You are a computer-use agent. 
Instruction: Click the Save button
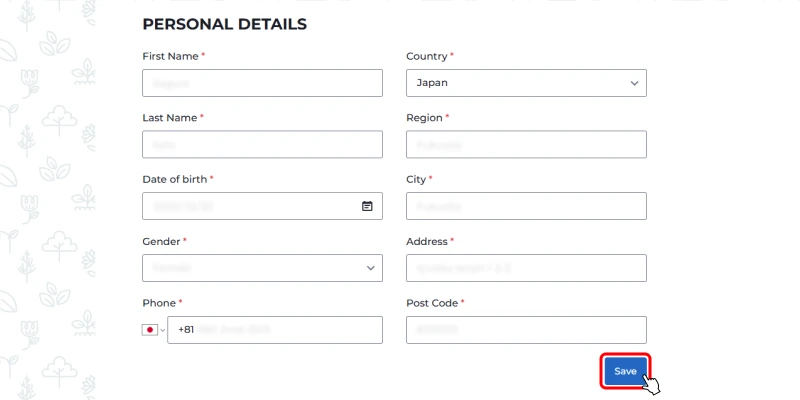pyautogui.click(x=626, y=371)
